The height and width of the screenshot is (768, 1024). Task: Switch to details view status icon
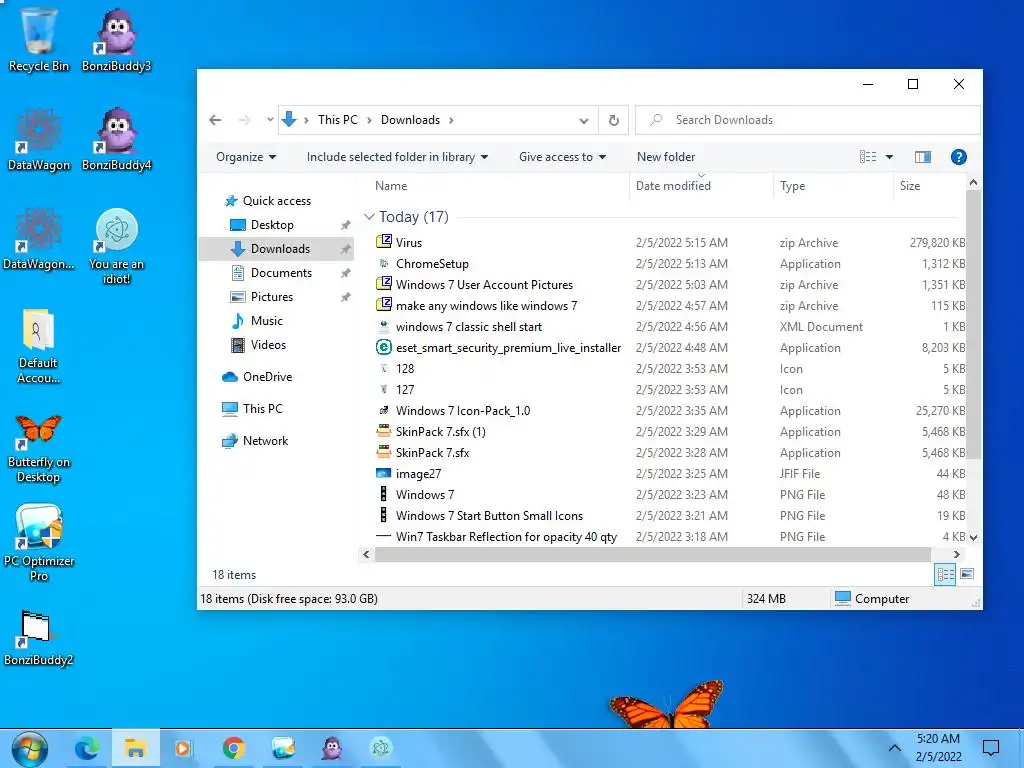[x=945, y=574]
